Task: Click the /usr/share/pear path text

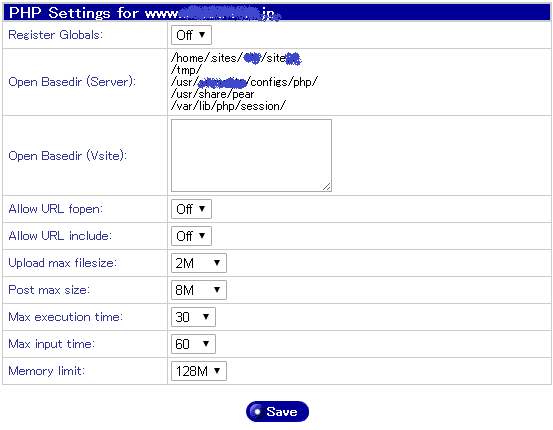Action: (x=212, y=94)
